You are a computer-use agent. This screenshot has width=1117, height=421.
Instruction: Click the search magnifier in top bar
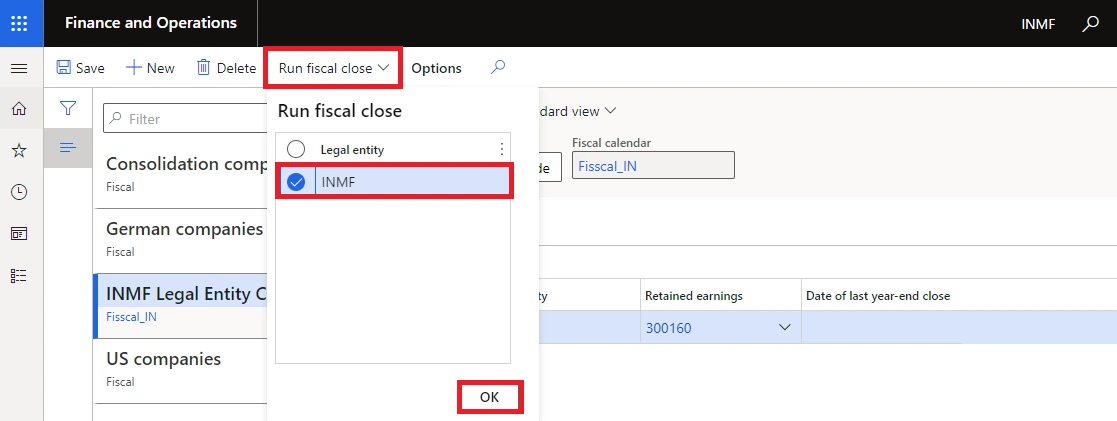tap(1090, 24)
